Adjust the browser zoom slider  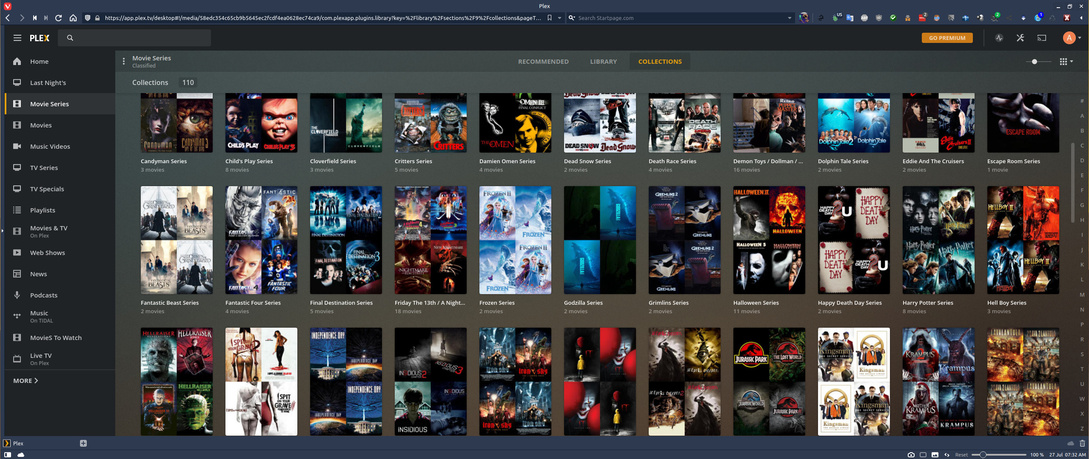pos(997,454)
